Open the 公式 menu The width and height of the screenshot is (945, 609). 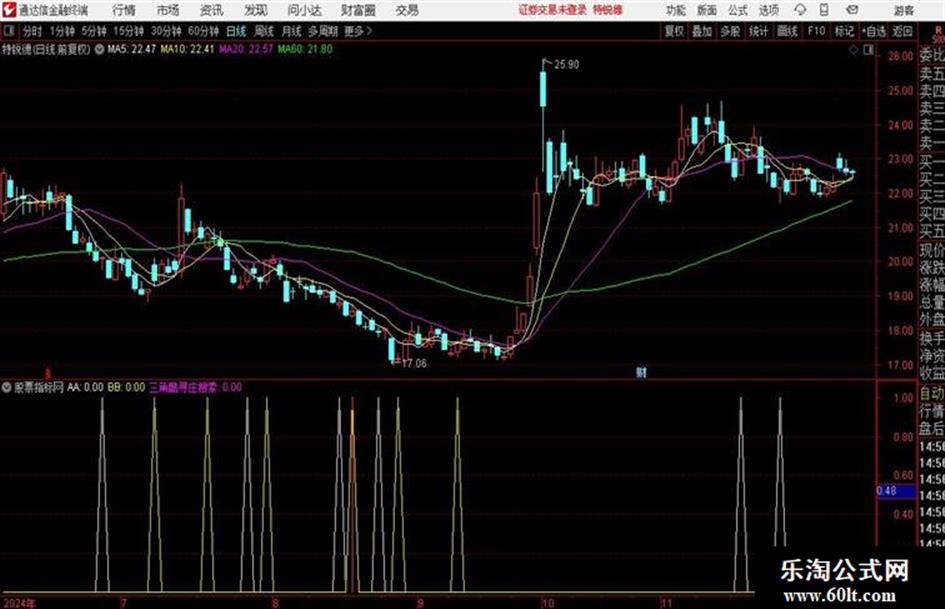click(738, 10)
